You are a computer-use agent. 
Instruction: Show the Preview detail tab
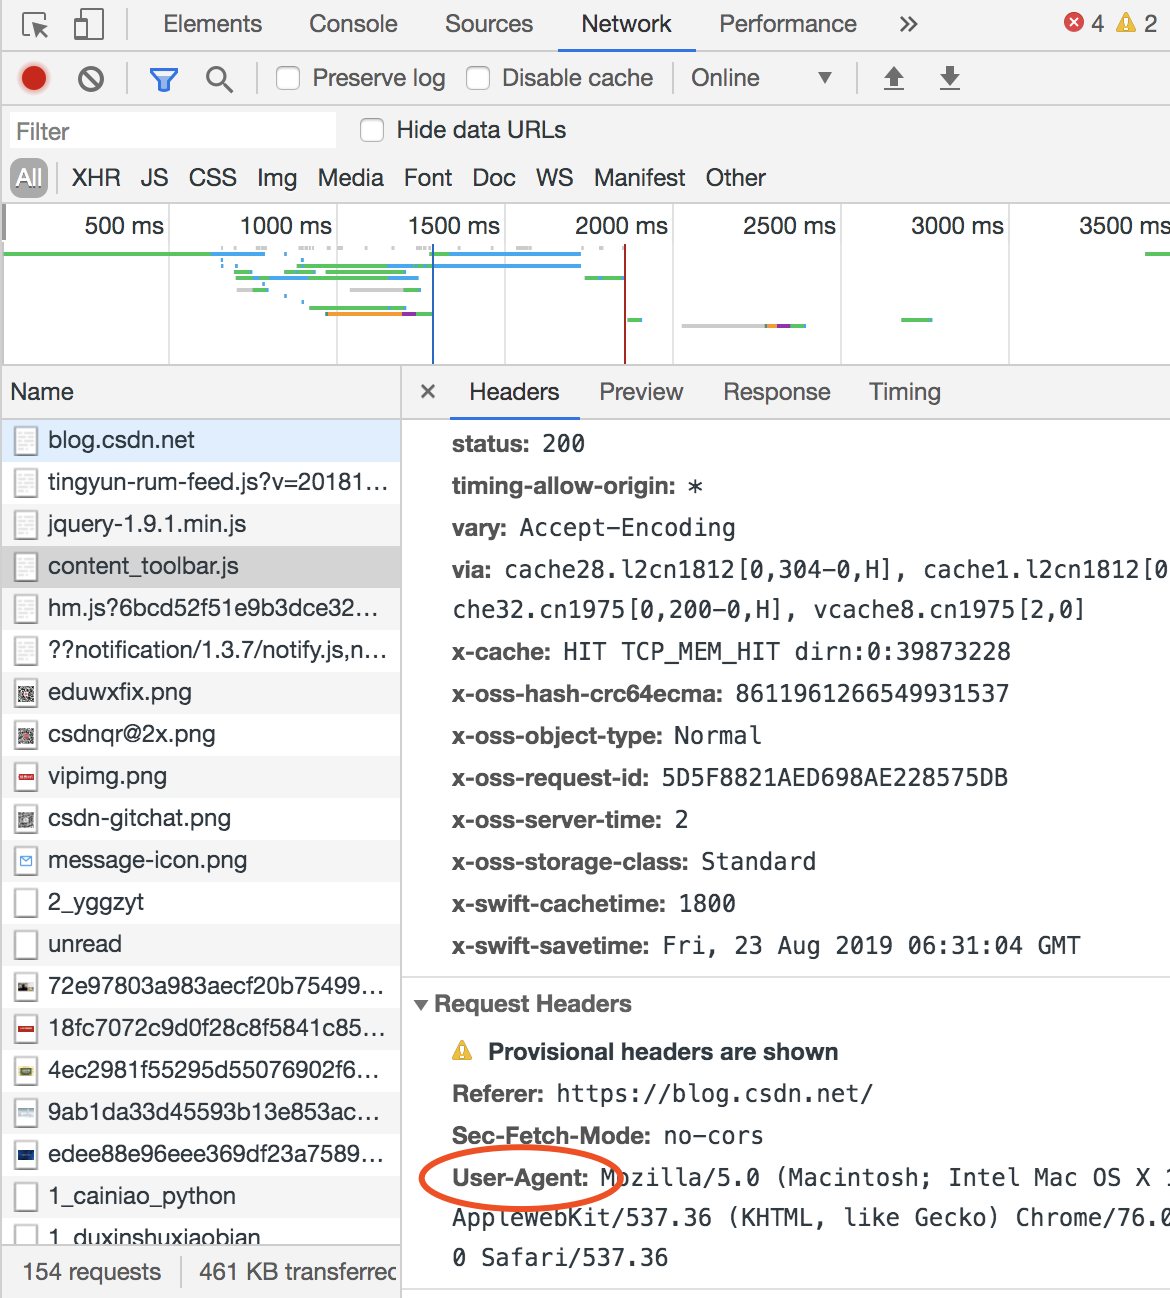click(x=641, y=392)
